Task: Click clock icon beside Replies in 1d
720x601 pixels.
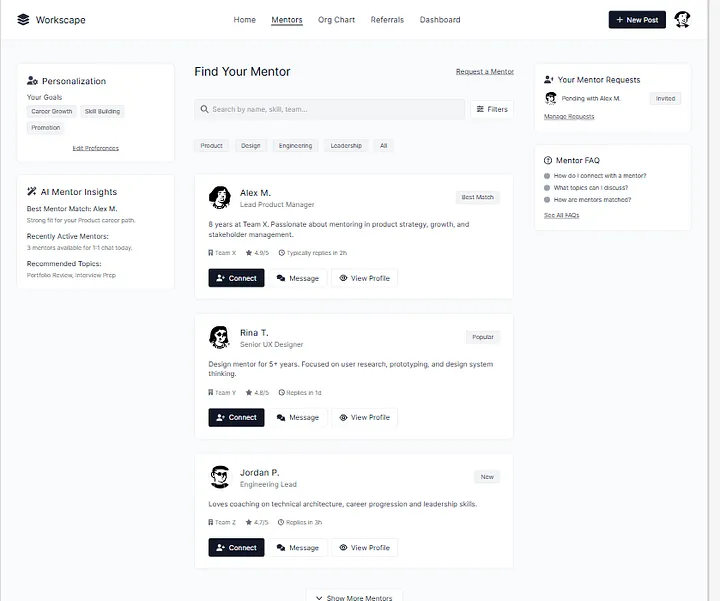Action: [x=281, y=393]
